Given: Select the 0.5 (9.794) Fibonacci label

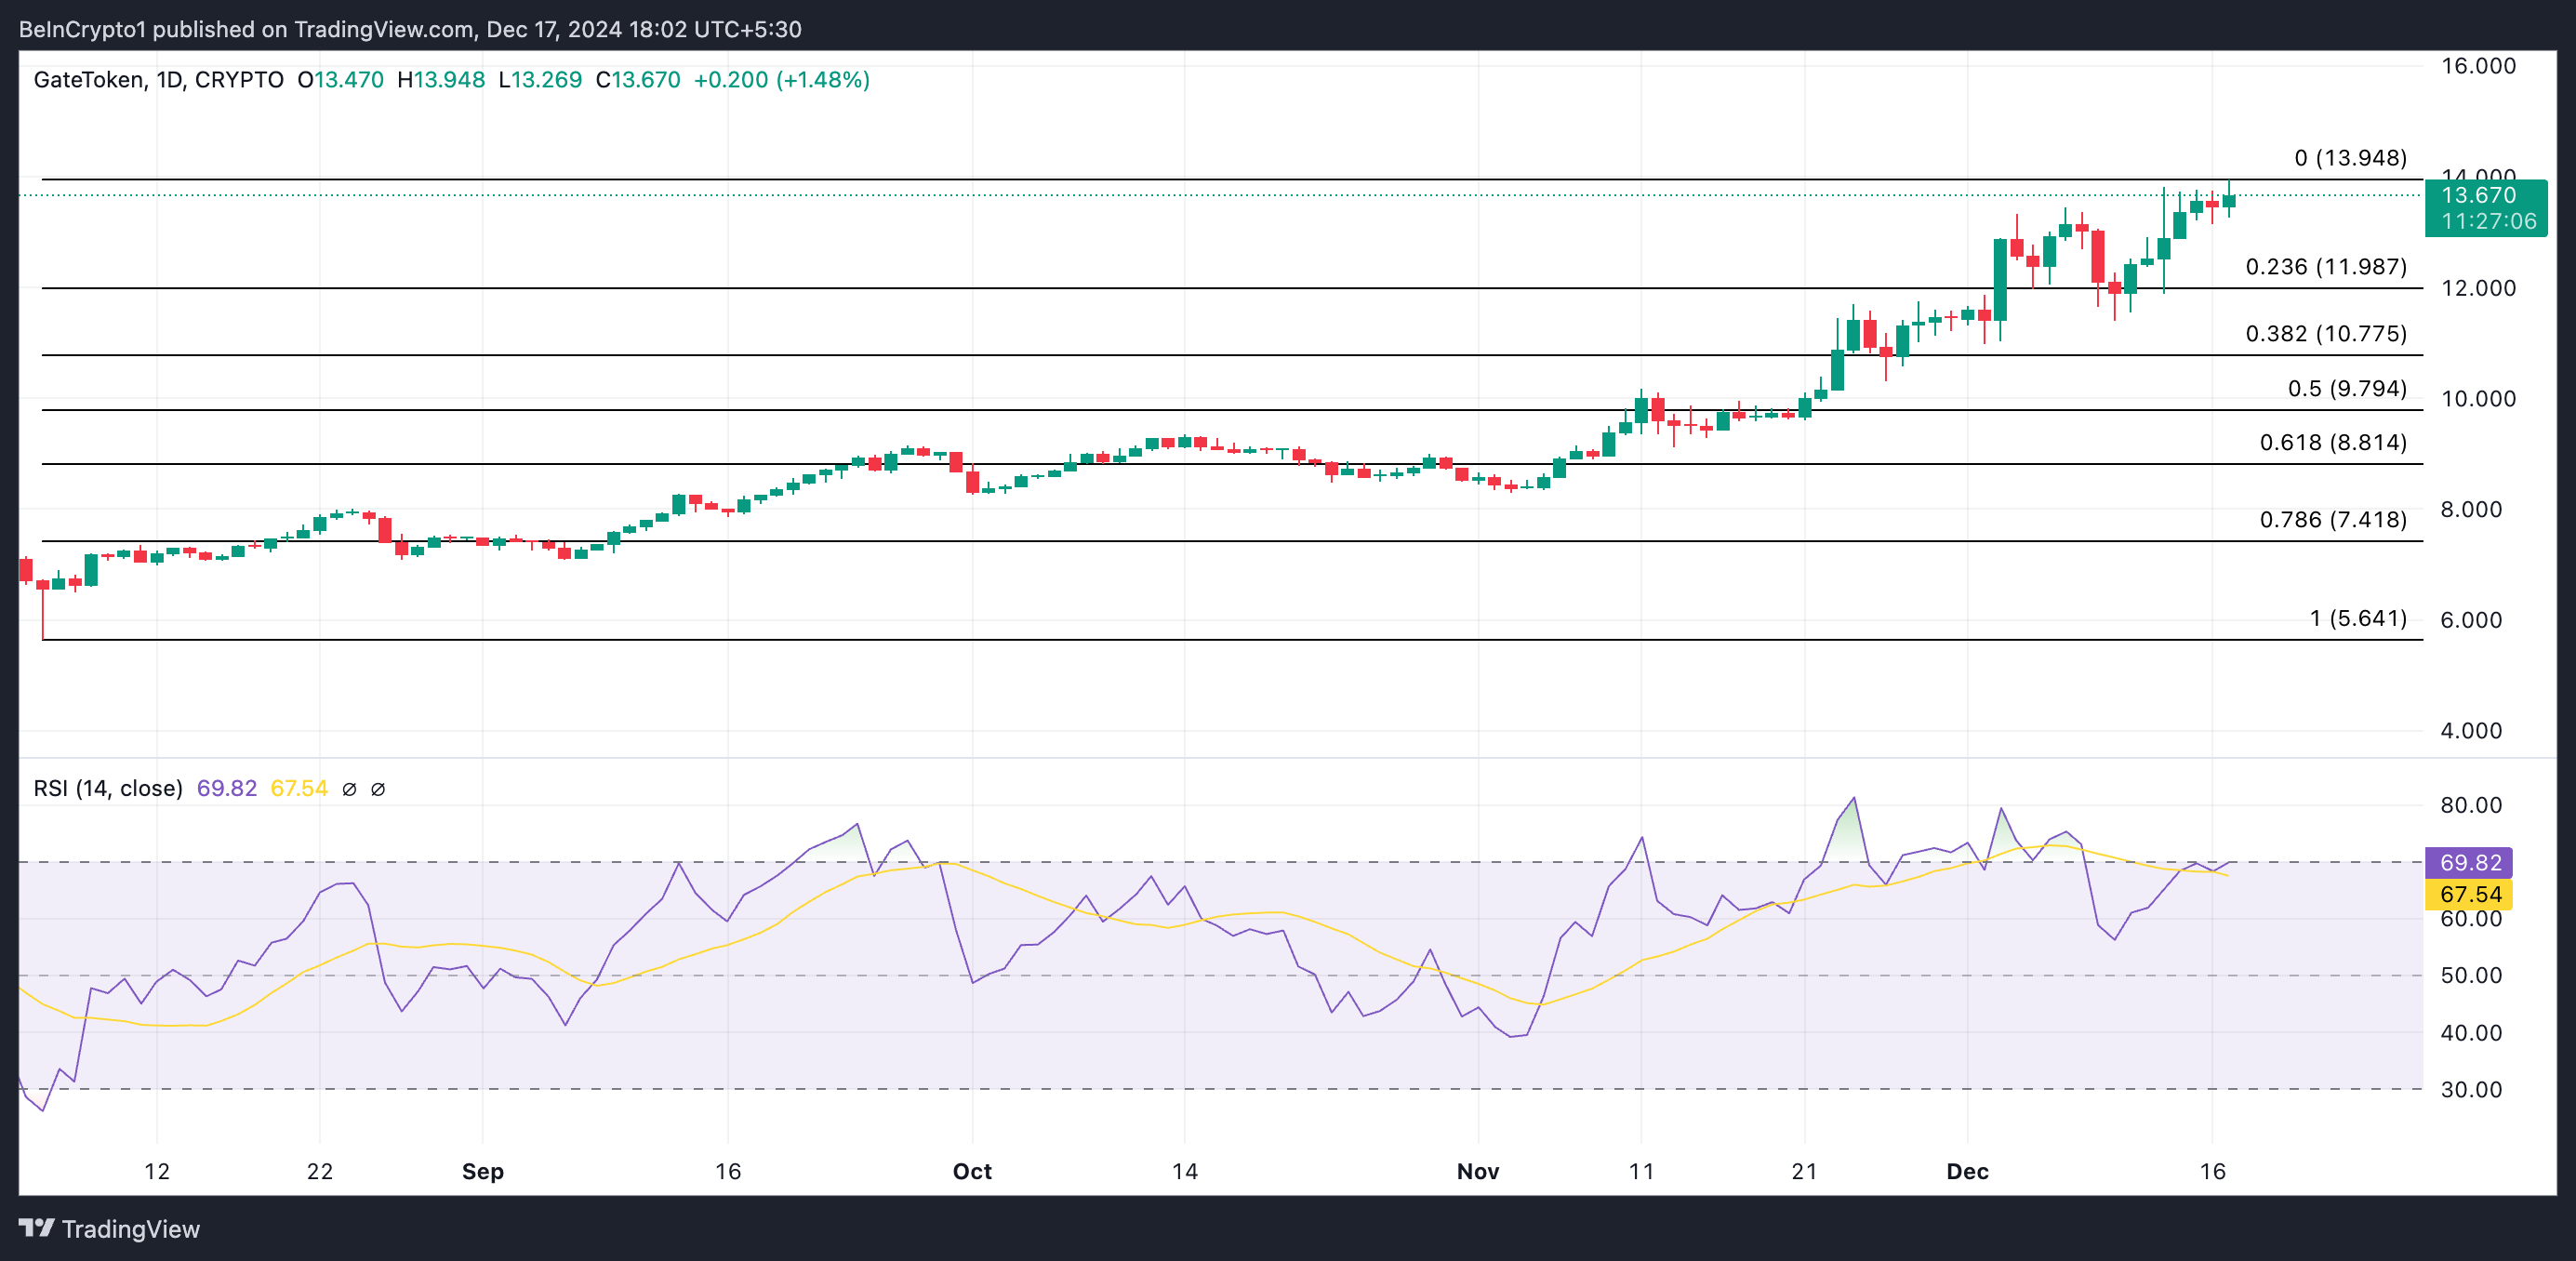Looking at the screenshot, I should [2347, 388].
